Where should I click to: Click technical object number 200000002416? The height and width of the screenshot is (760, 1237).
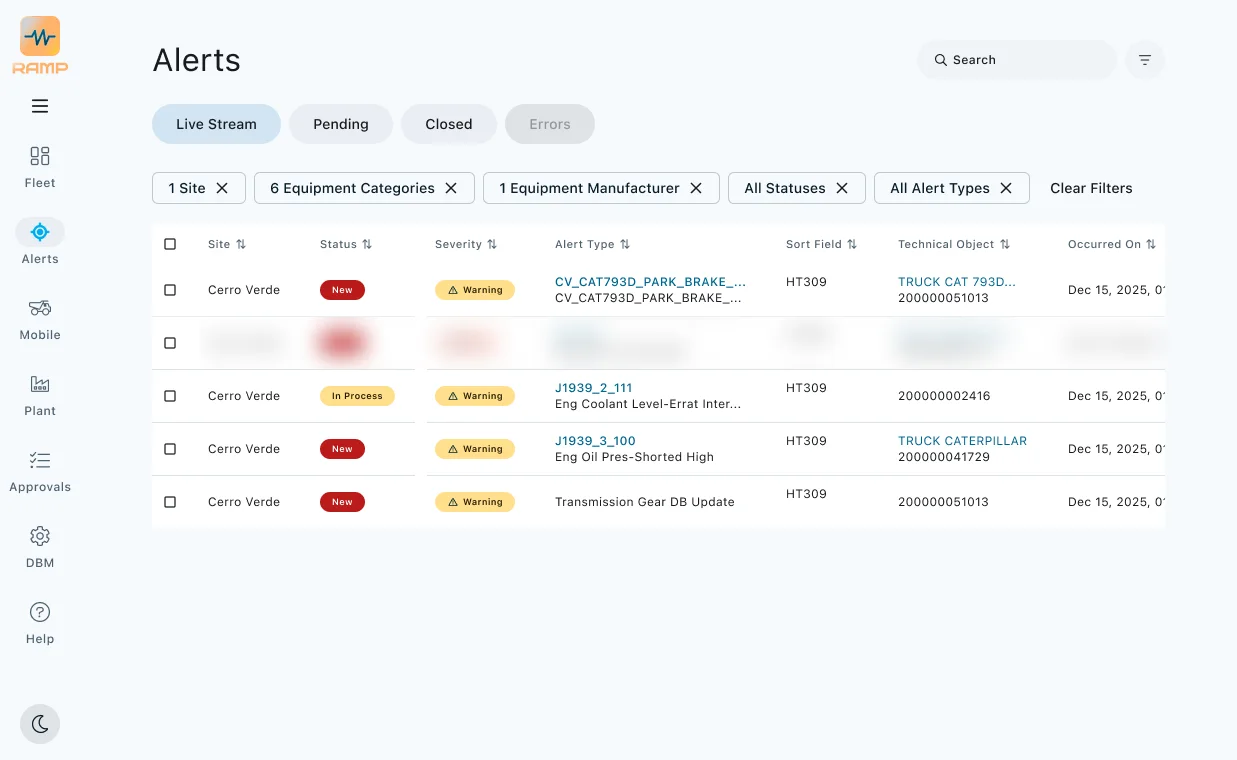pos(944,396)
